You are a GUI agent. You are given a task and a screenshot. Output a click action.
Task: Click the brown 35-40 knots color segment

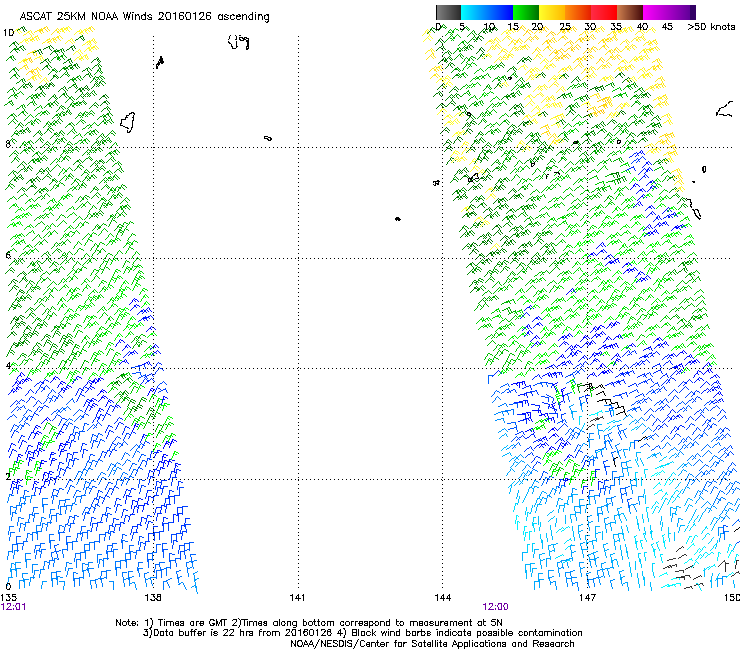[630, 12]
